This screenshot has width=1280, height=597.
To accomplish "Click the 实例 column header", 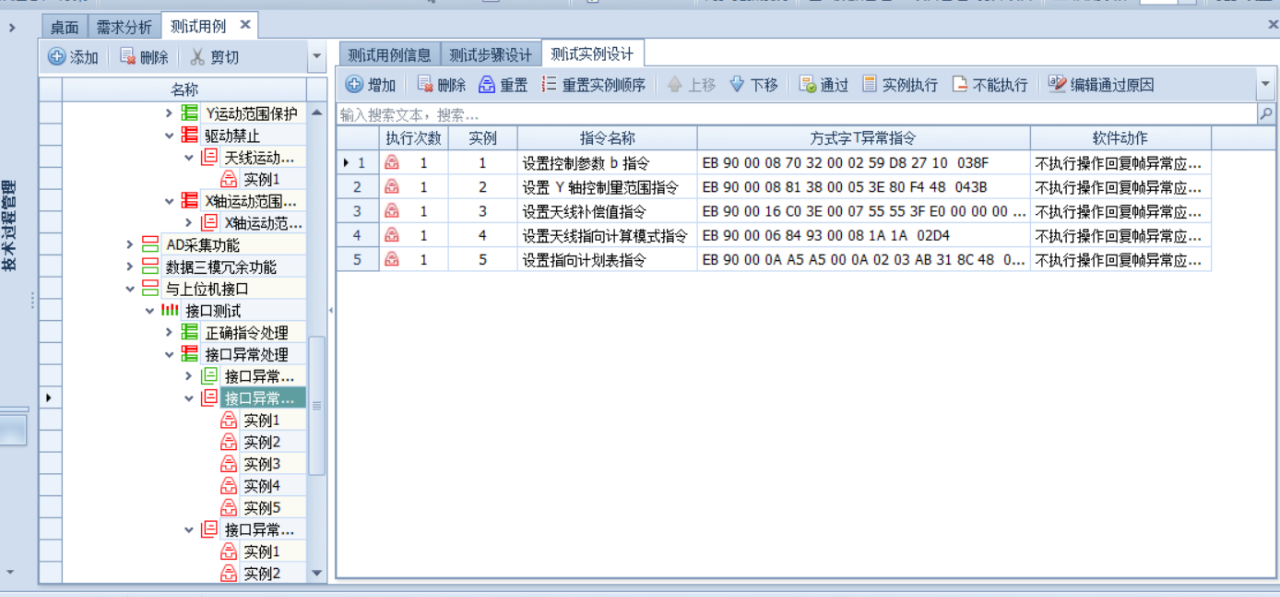I will pos(482,138).
